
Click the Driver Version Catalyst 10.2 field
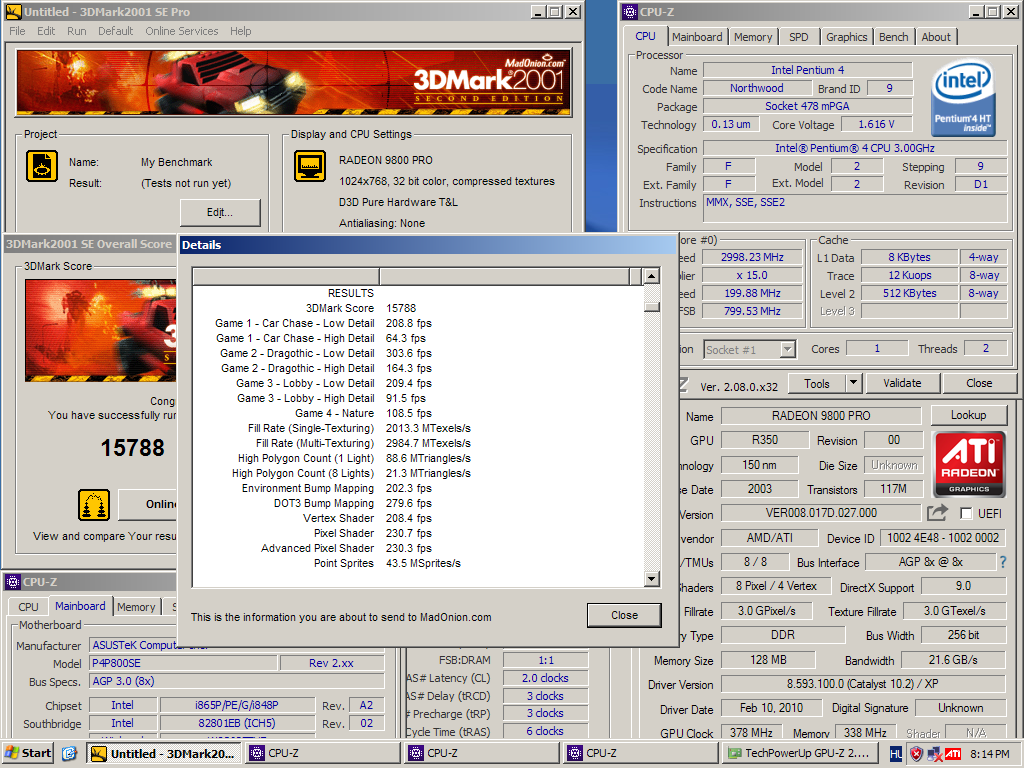862,684
